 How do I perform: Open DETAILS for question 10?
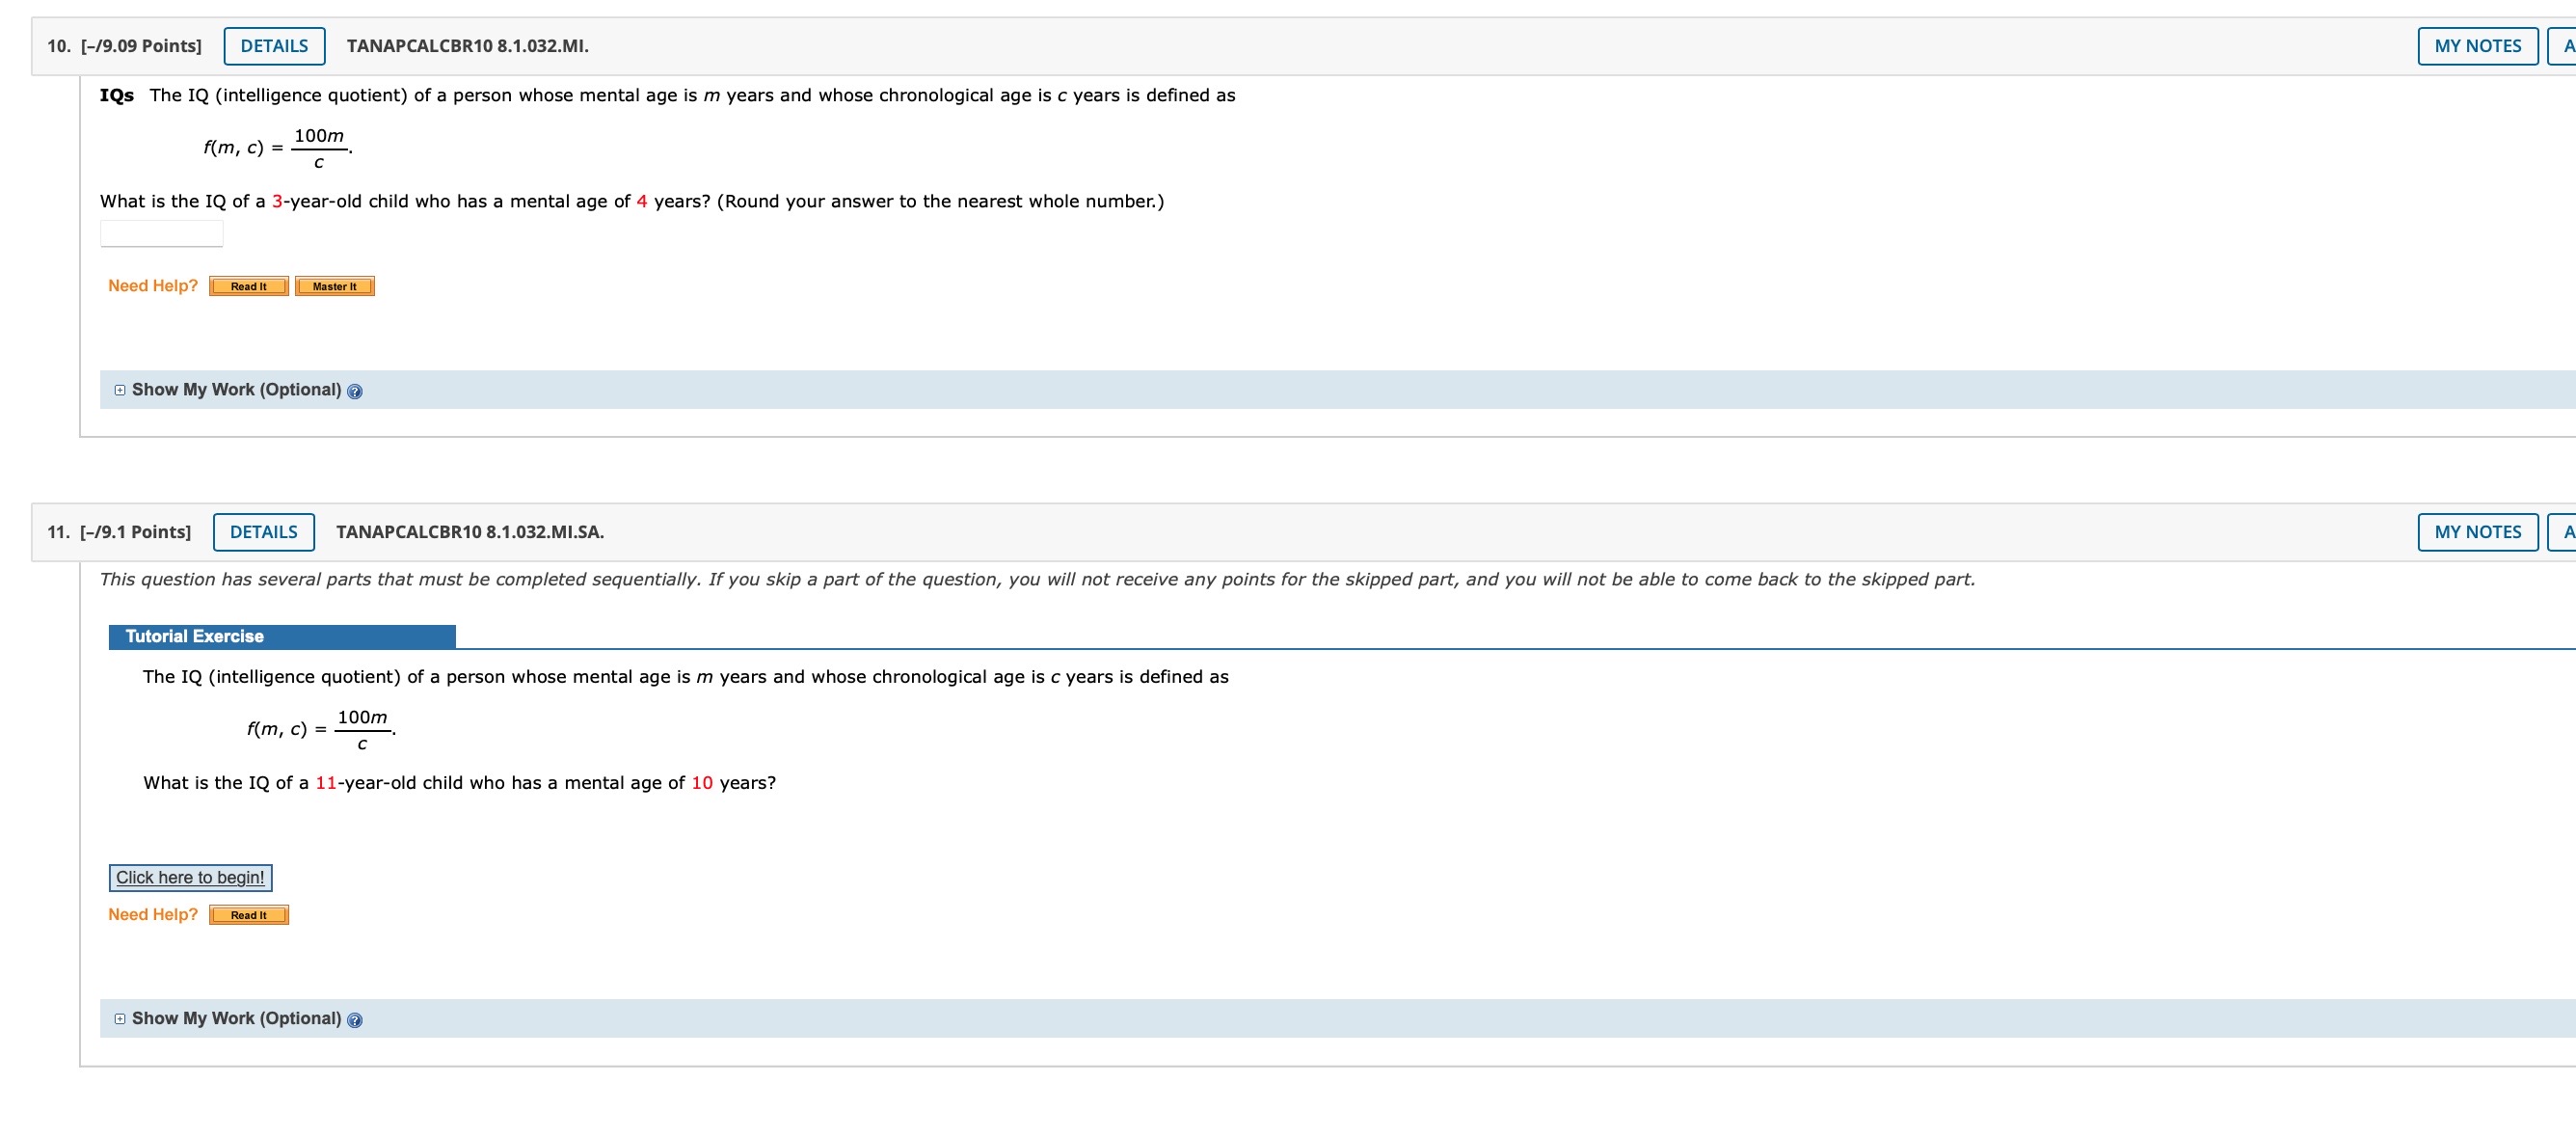(274, 46)
